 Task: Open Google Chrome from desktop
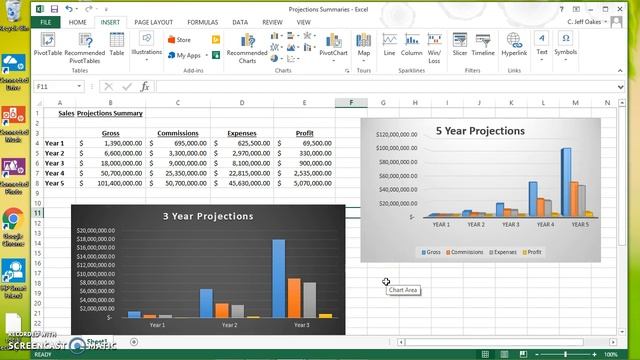tap(13, 227)
